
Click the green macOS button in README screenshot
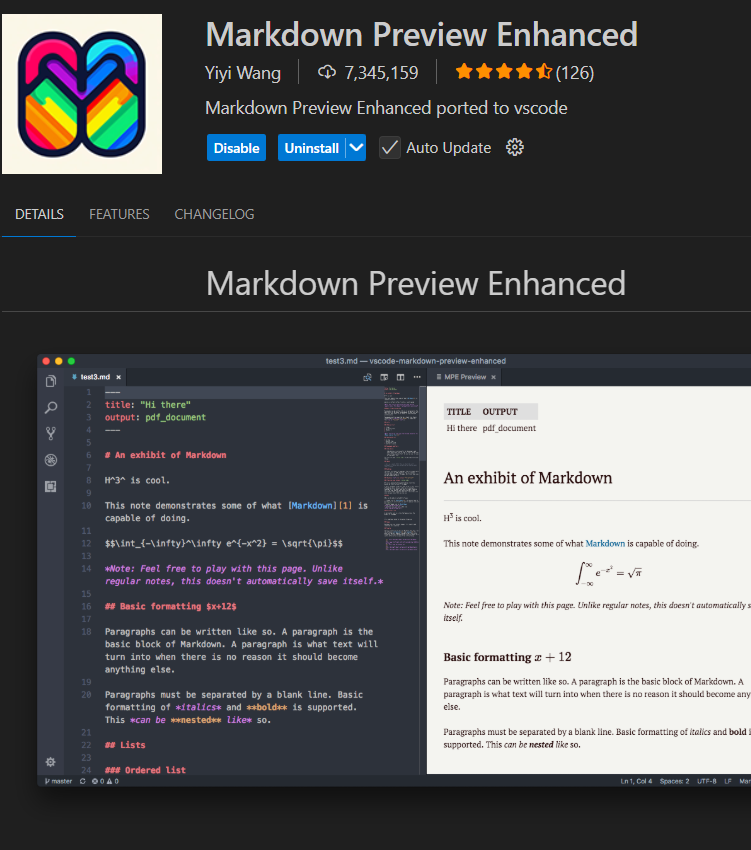tap(71, 361)
